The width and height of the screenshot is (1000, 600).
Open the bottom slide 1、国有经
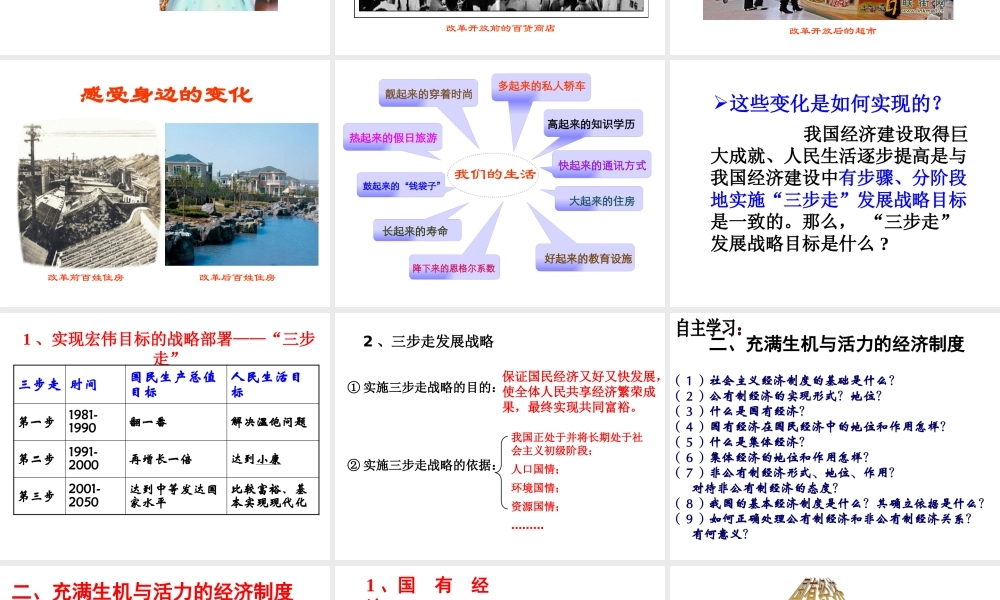(499, 583)
